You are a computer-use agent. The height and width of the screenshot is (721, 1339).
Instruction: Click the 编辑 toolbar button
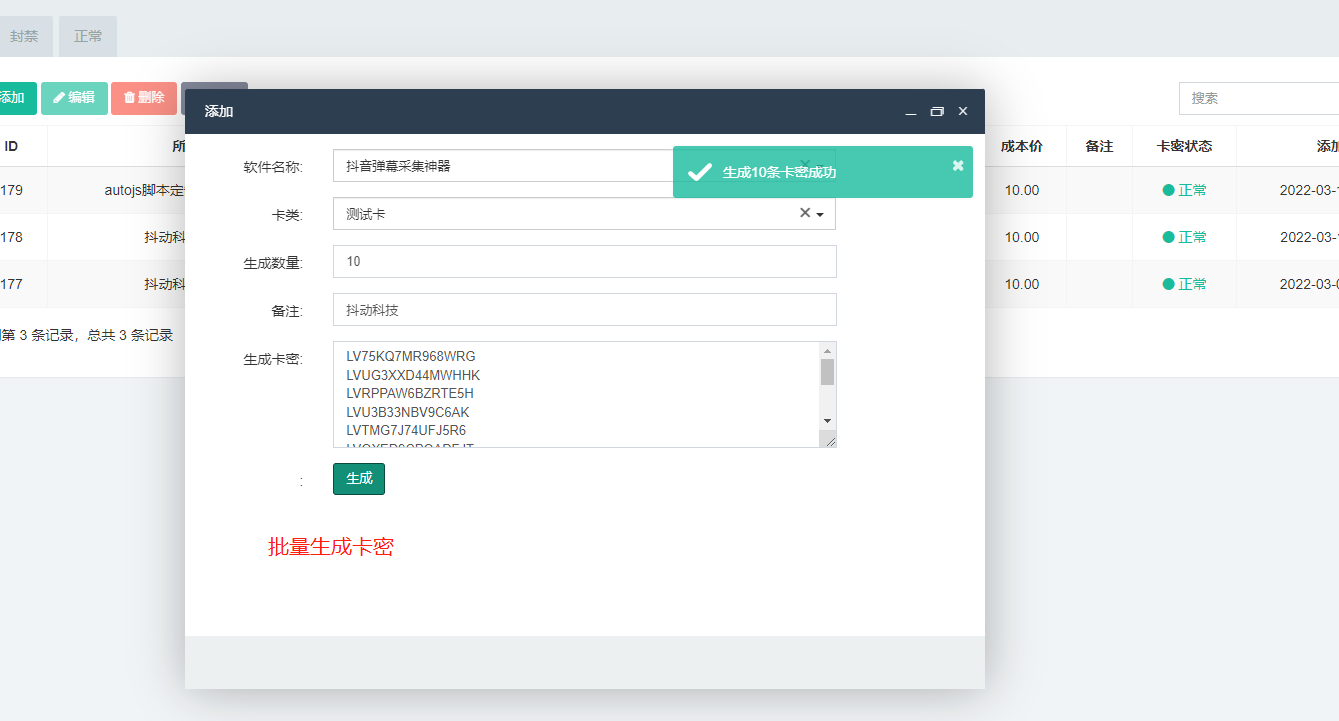[x=74, y=98]
